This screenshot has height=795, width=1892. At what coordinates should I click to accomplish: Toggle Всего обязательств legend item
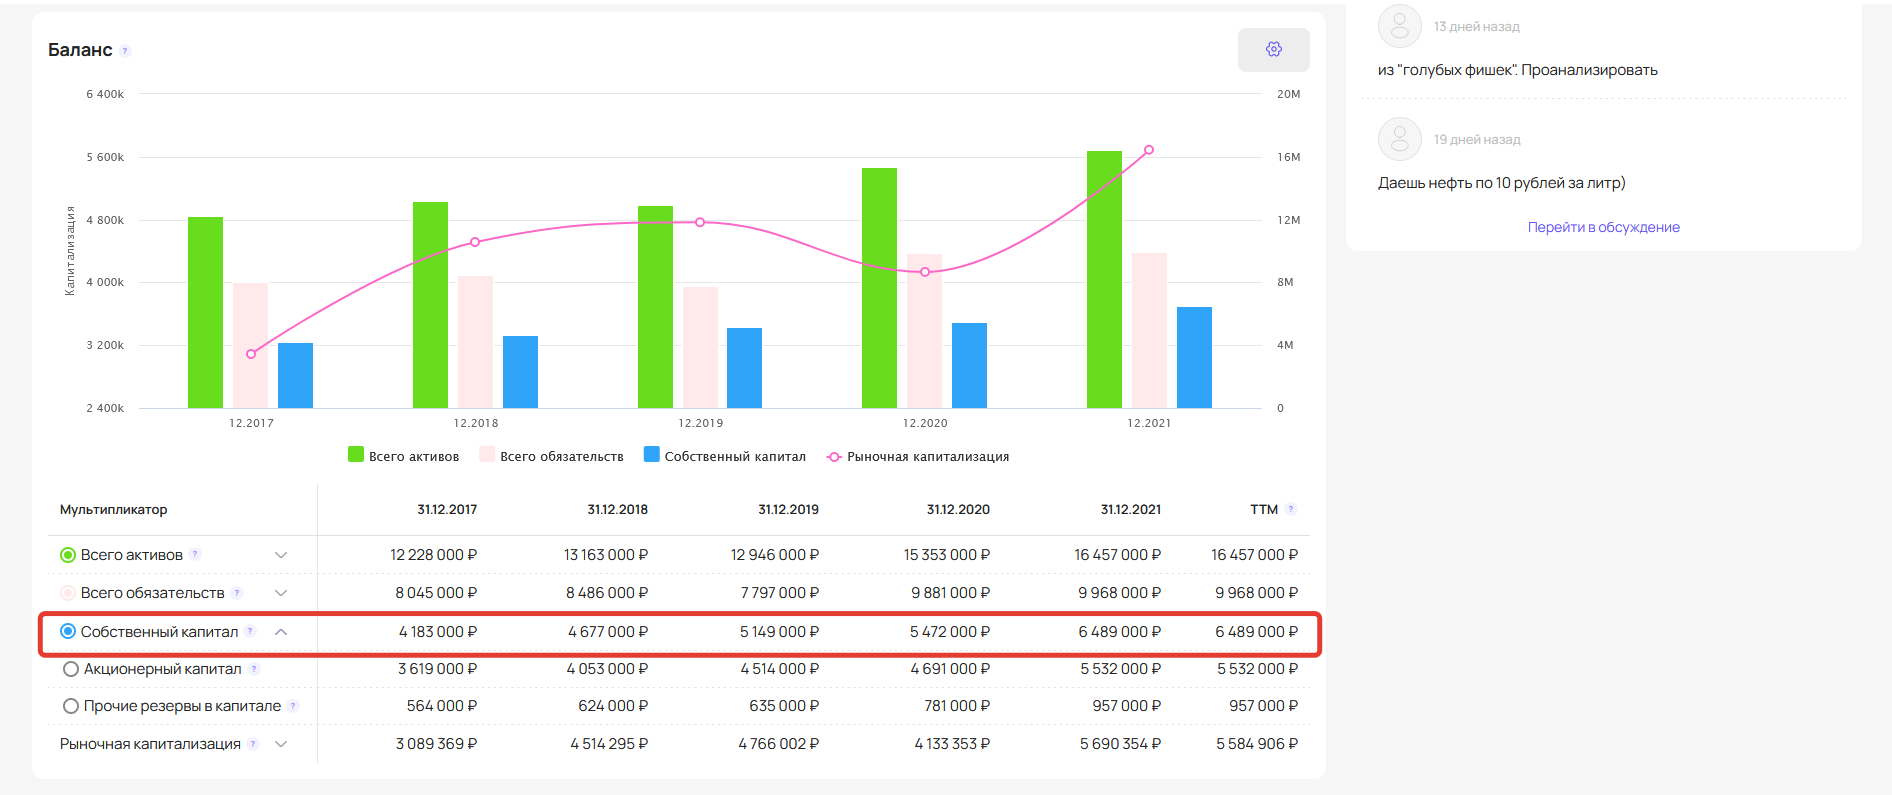point(551,456)
